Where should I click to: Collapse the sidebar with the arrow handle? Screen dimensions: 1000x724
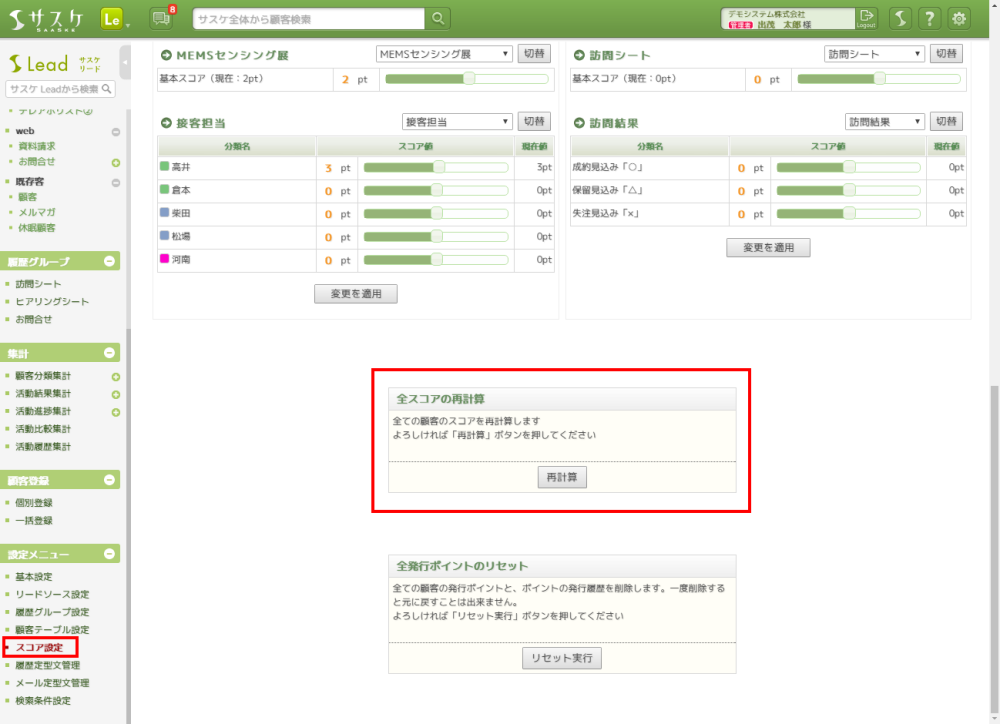tap(125, 62)
